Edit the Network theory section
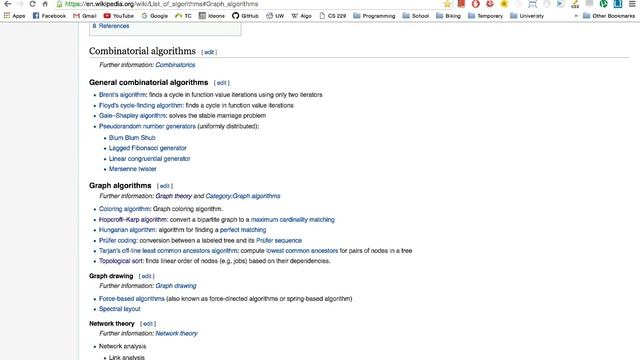 (x=148, y=324)
